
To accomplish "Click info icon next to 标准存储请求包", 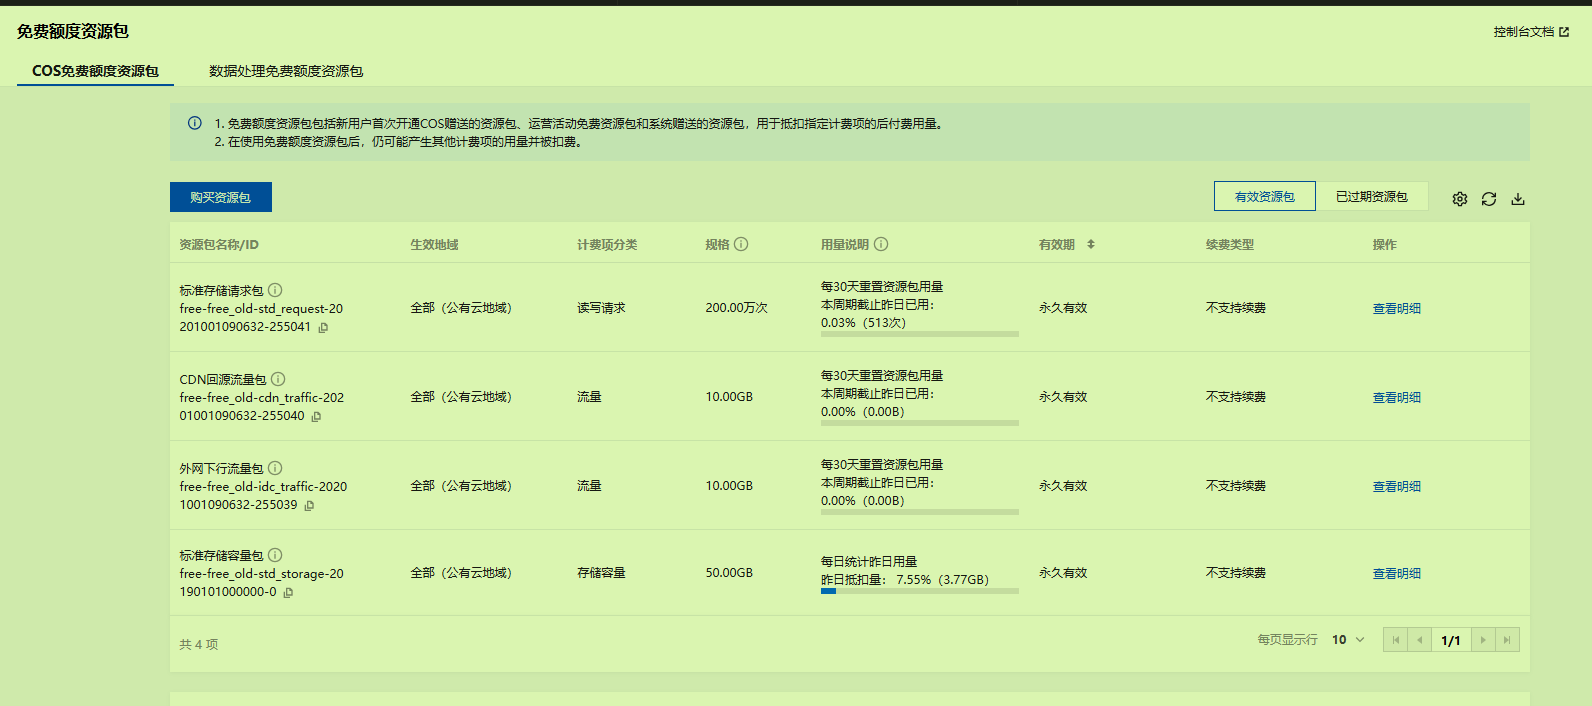I will tap(275, 290).
